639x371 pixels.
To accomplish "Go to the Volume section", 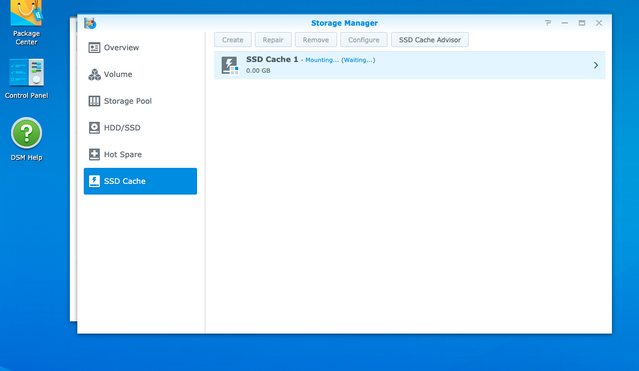I will pos(140,74).
